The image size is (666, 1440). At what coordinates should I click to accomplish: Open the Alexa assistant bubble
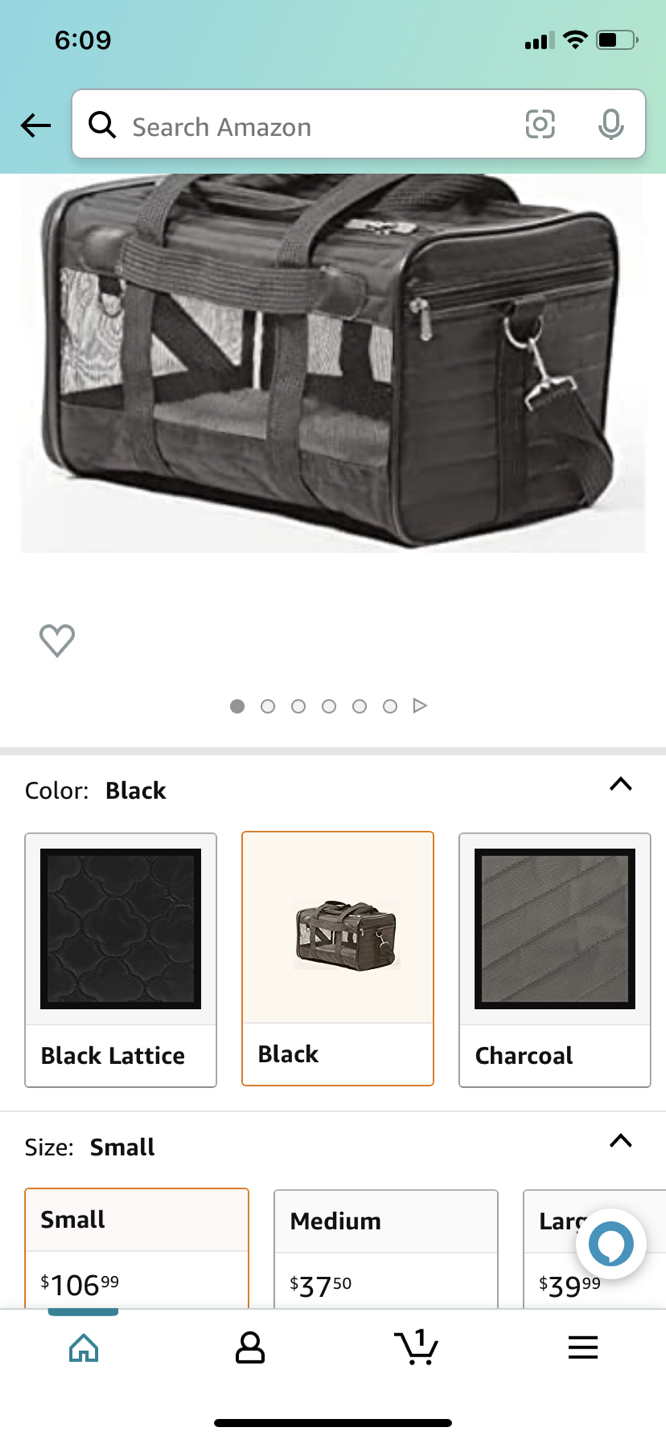[x=611, y=1245]
